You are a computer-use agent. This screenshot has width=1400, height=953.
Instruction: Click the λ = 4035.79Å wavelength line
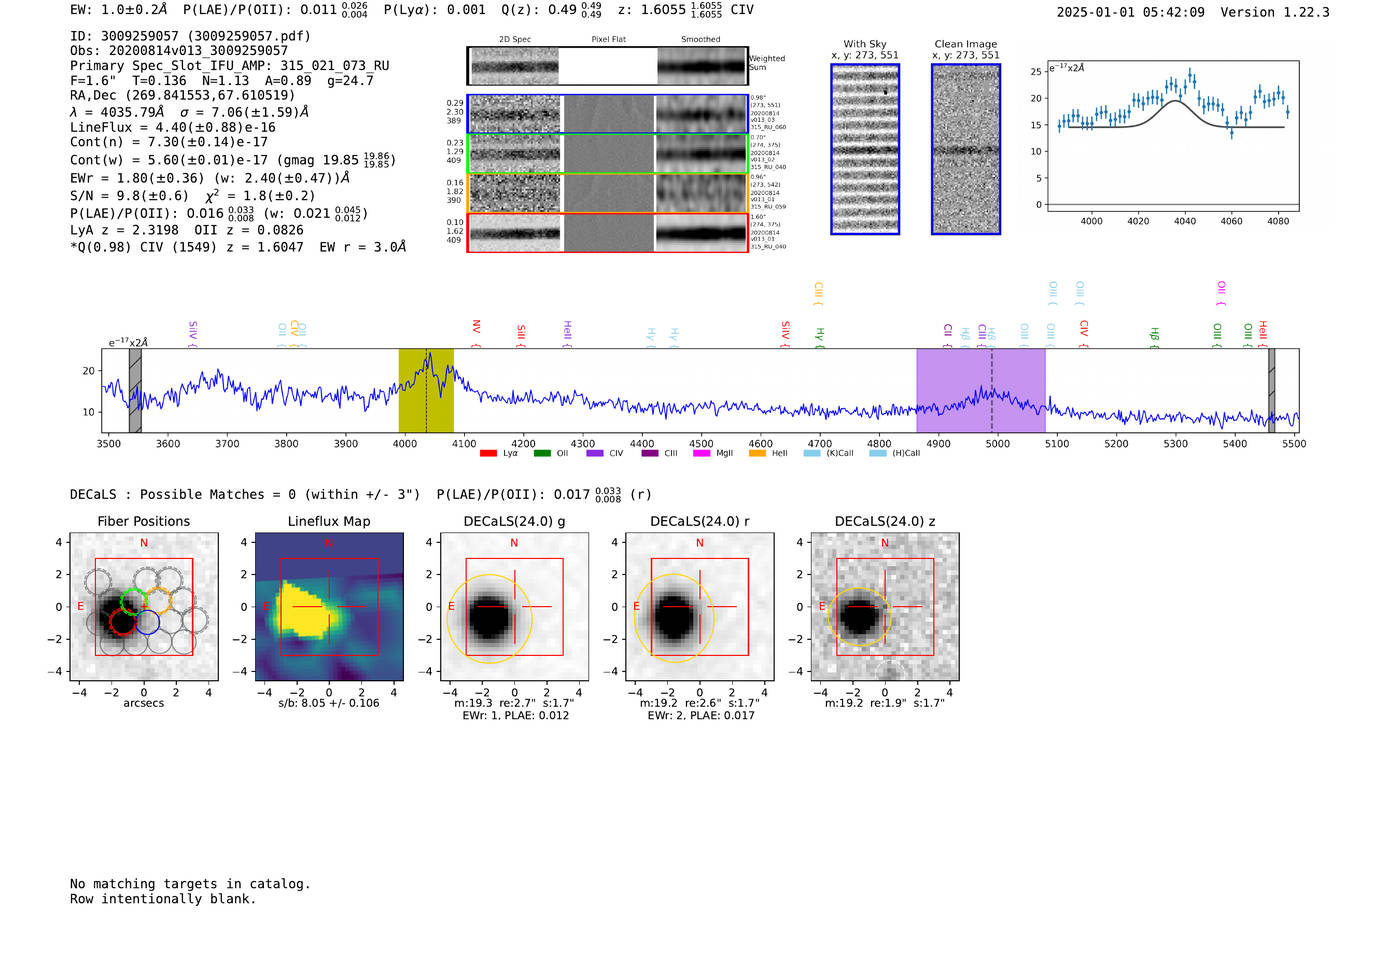pyautogui.click(x=190, y=112)
